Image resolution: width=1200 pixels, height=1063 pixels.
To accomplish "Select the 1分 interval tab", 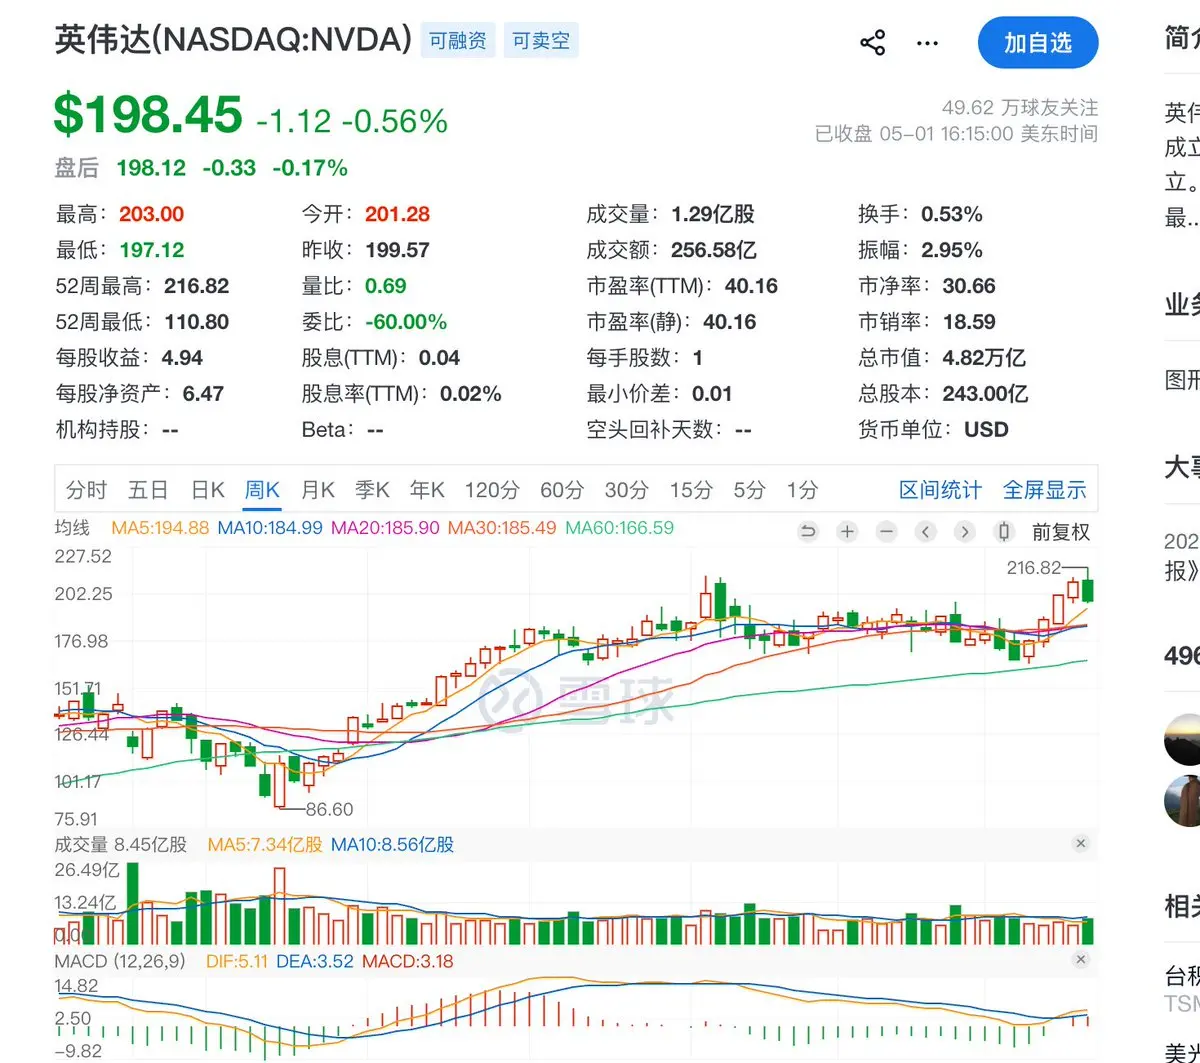I will pyautogui.click(x=802, y=490).
